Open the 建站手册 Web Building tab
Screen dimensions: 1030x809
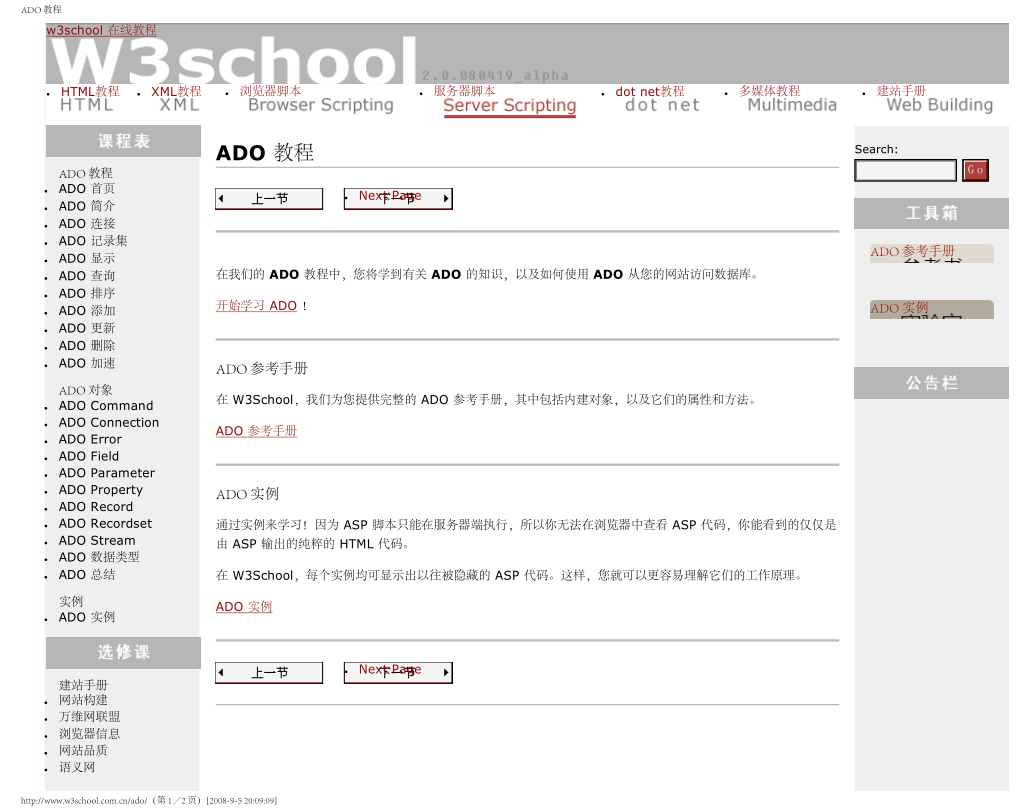point(938,99)
